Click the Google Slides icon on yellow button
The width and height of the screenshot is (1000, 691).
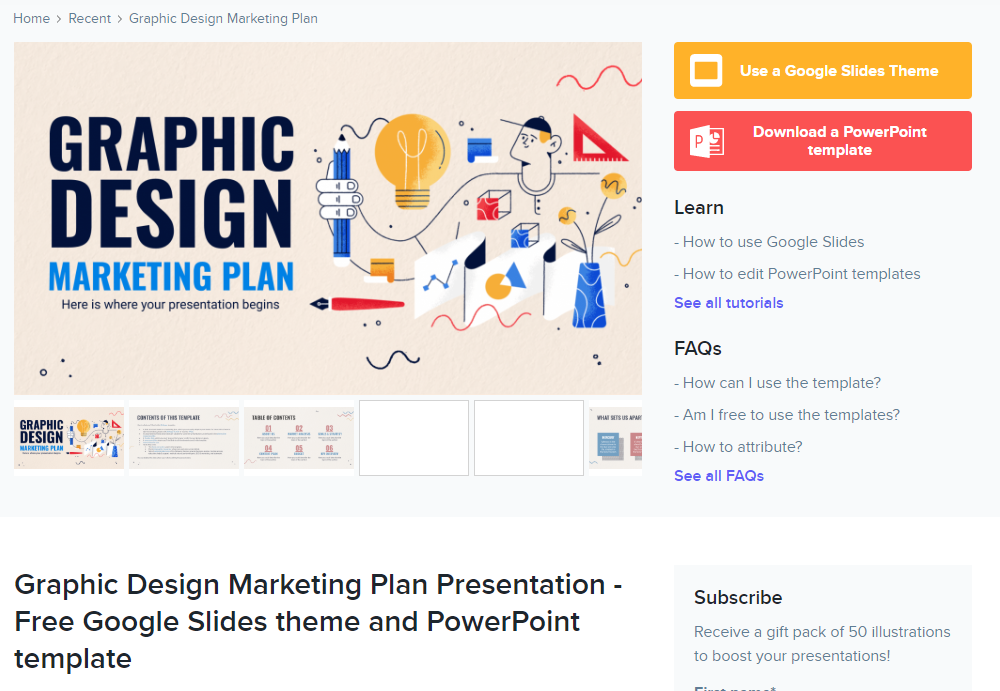[706, 70]
